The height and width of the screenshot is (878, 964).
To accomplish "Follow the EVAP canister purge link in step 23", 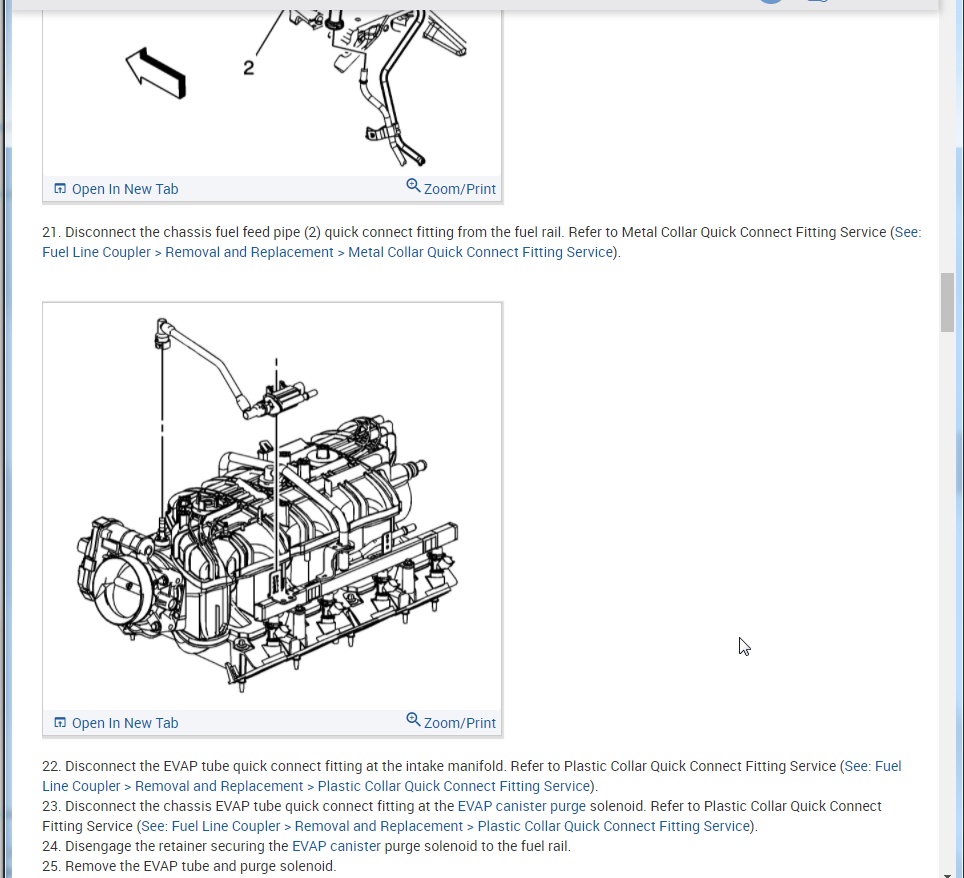I will point(521,806).
